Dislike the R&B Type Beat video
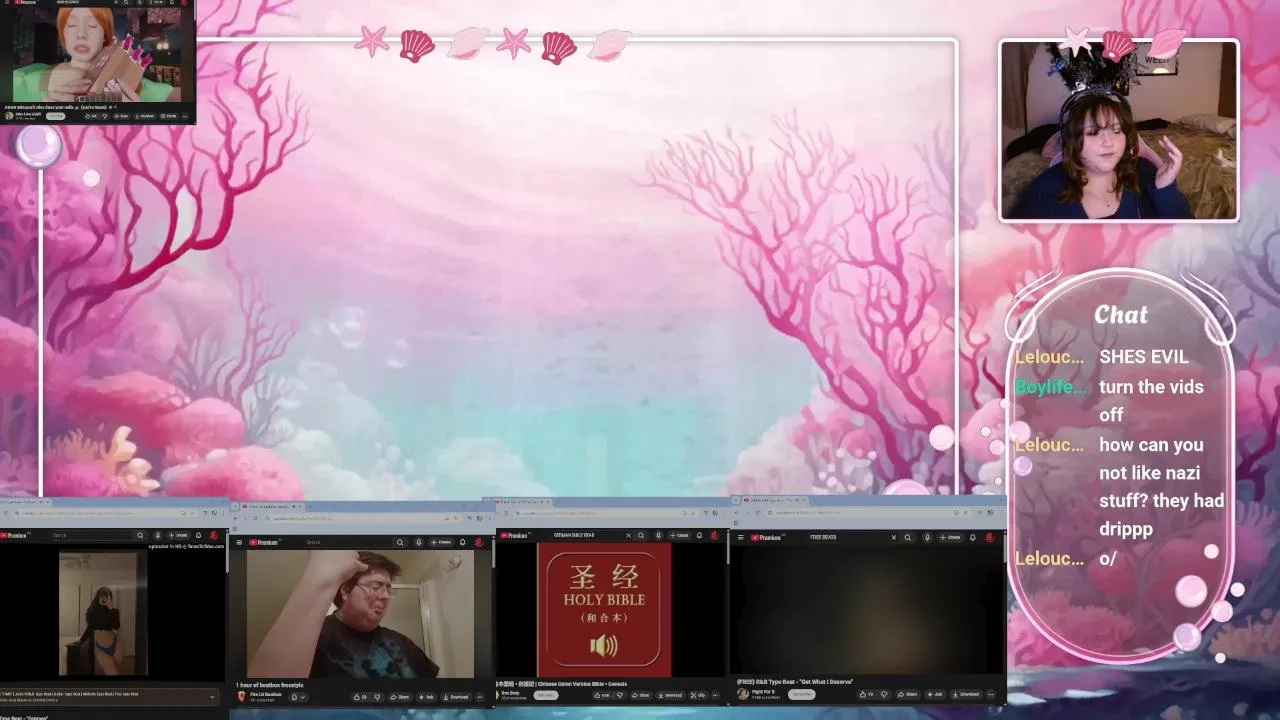 pos(884,694)
